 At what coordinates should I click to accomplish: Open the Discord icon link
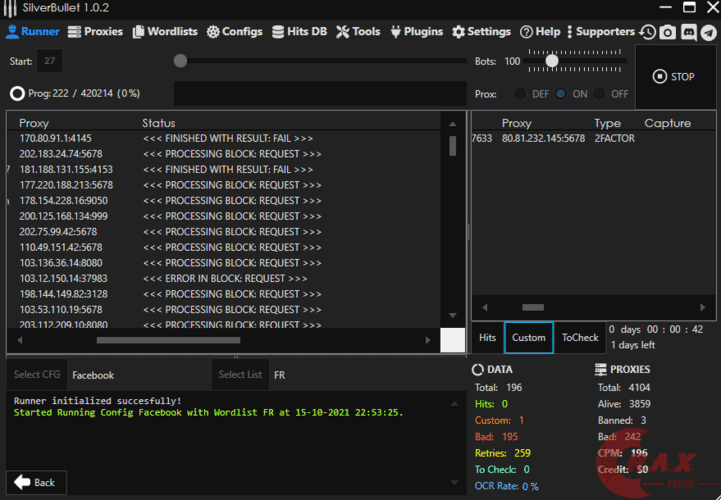688,32
